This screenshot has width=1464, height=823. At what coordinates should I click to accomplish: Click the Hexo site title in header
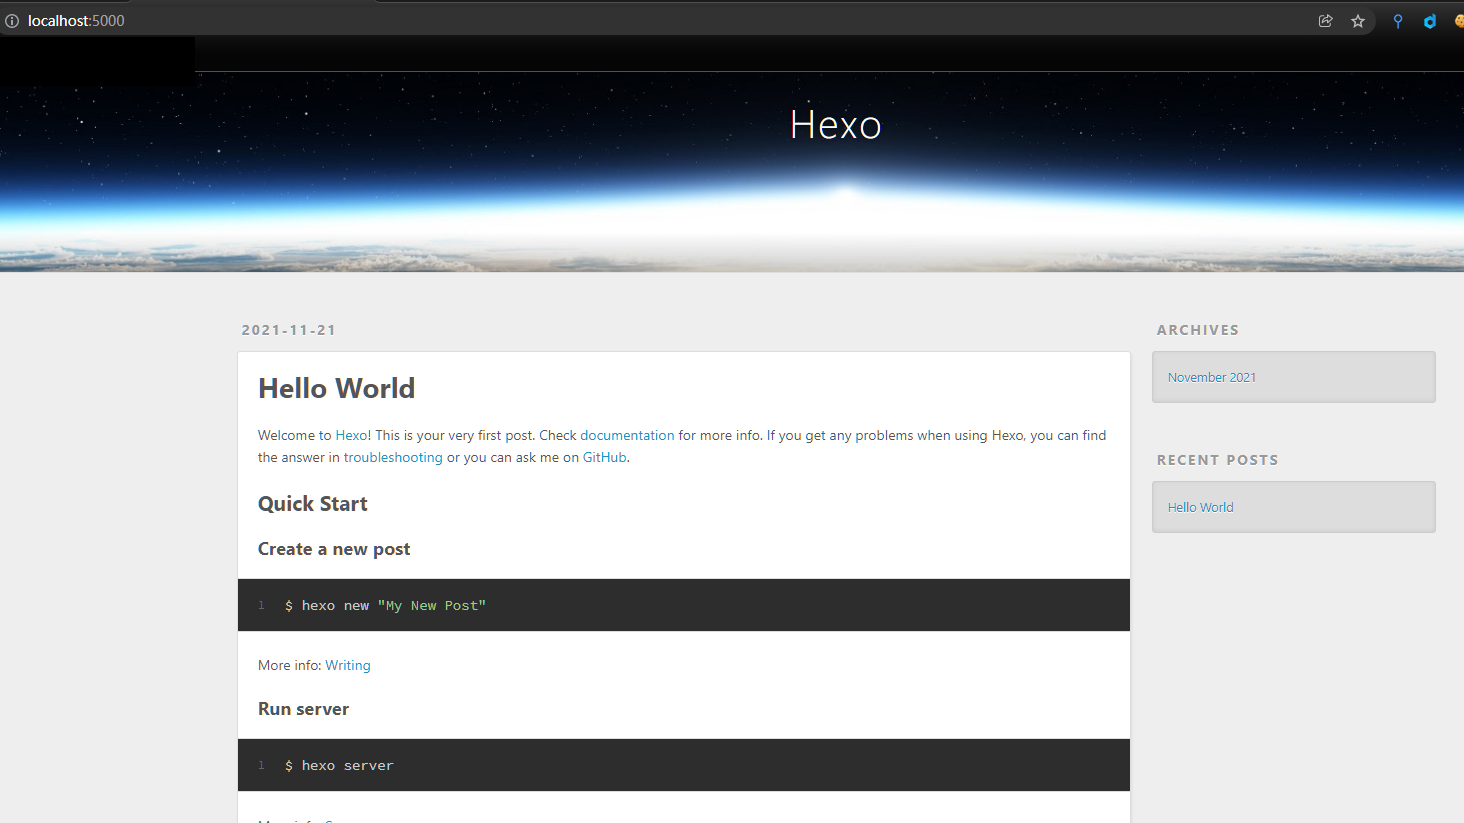pos(835,125)
